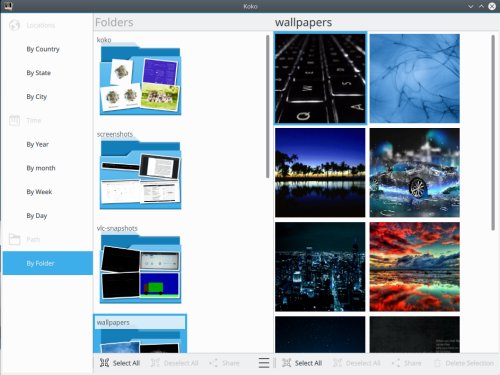Open the koko folder icon
The image size is (500, 375).
pyautogui.click(x=140, y=79)
